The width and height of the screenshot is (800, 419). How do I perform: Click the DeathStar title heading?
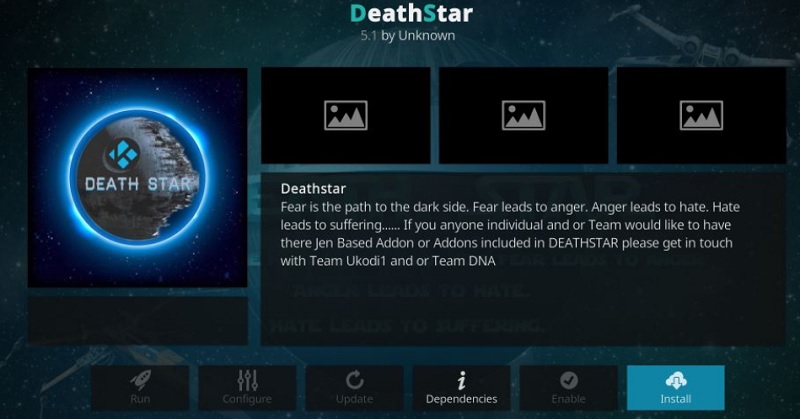click(x=411, y=13)
